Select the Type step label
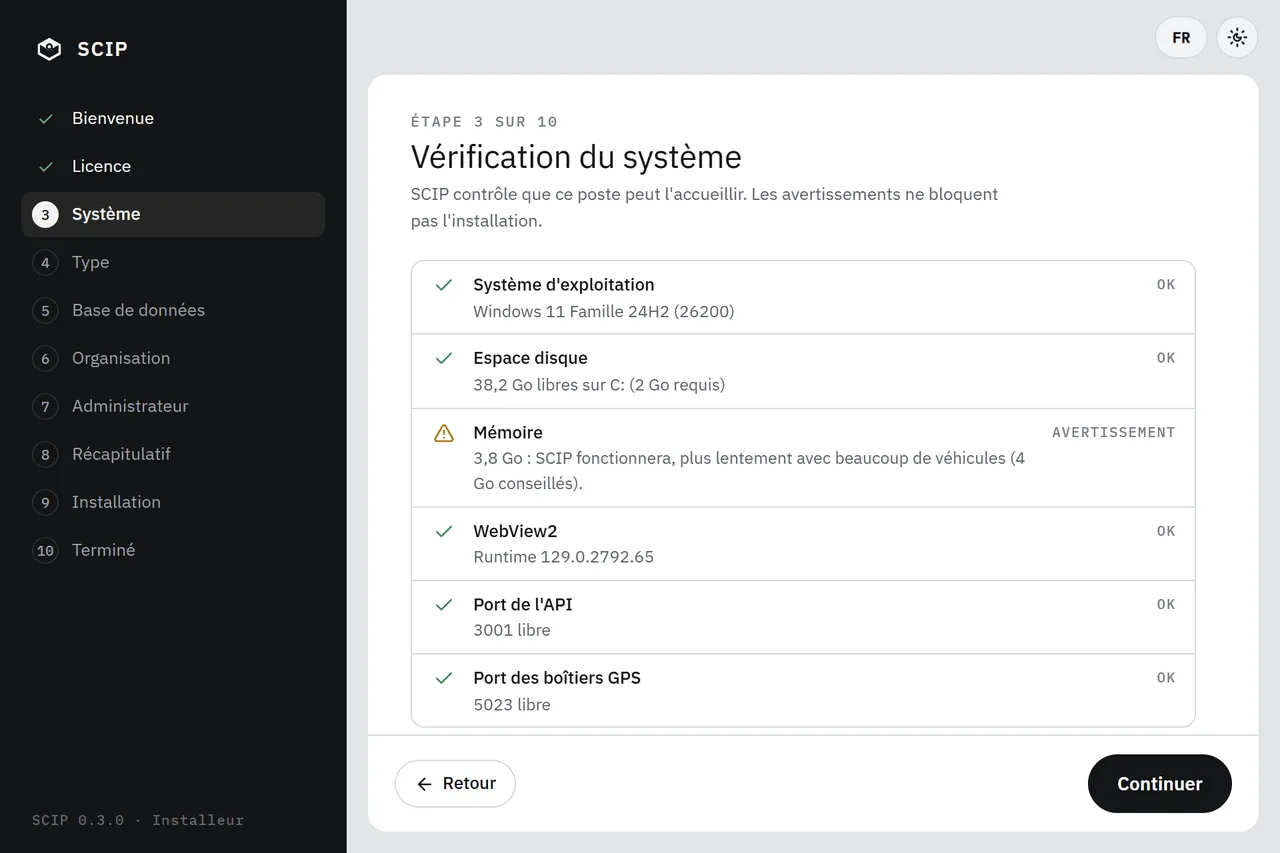1280x853 pixels. click(90, 262)
